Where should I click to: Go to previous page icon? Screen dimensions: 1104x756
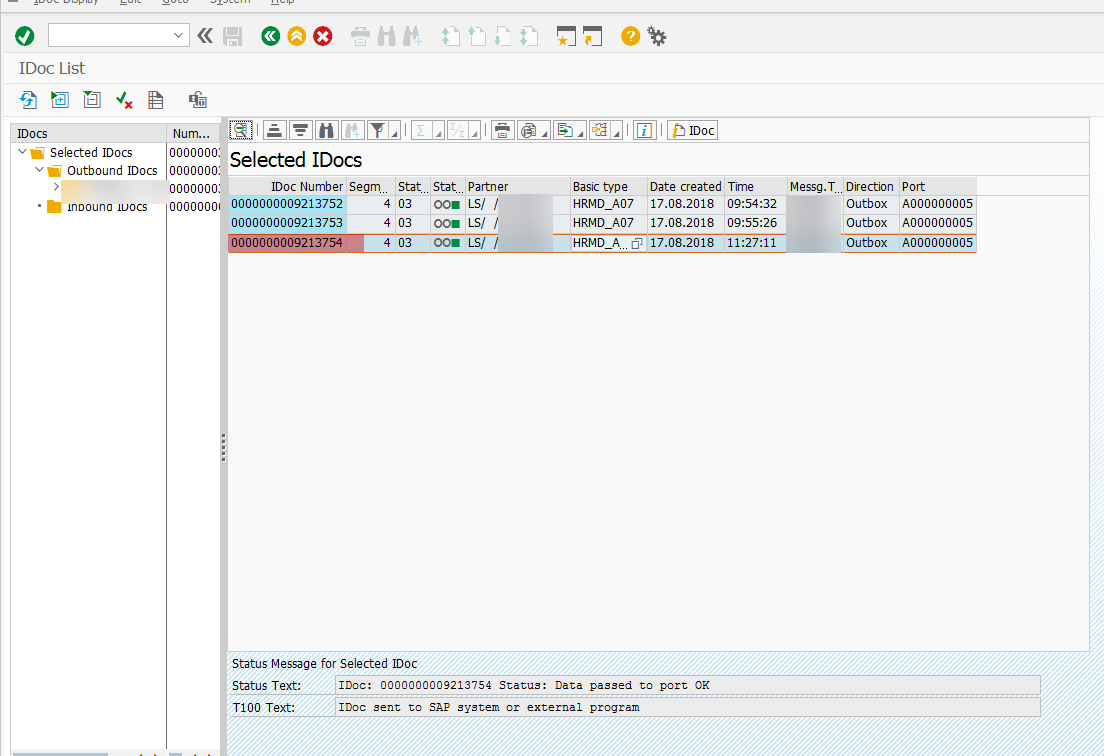[477, 36]
